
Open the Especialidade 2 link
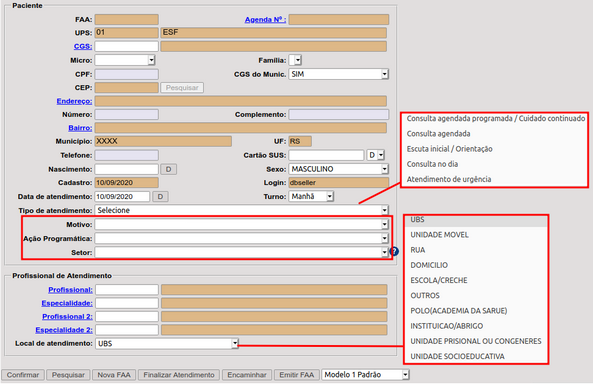(x=64, y=330)
